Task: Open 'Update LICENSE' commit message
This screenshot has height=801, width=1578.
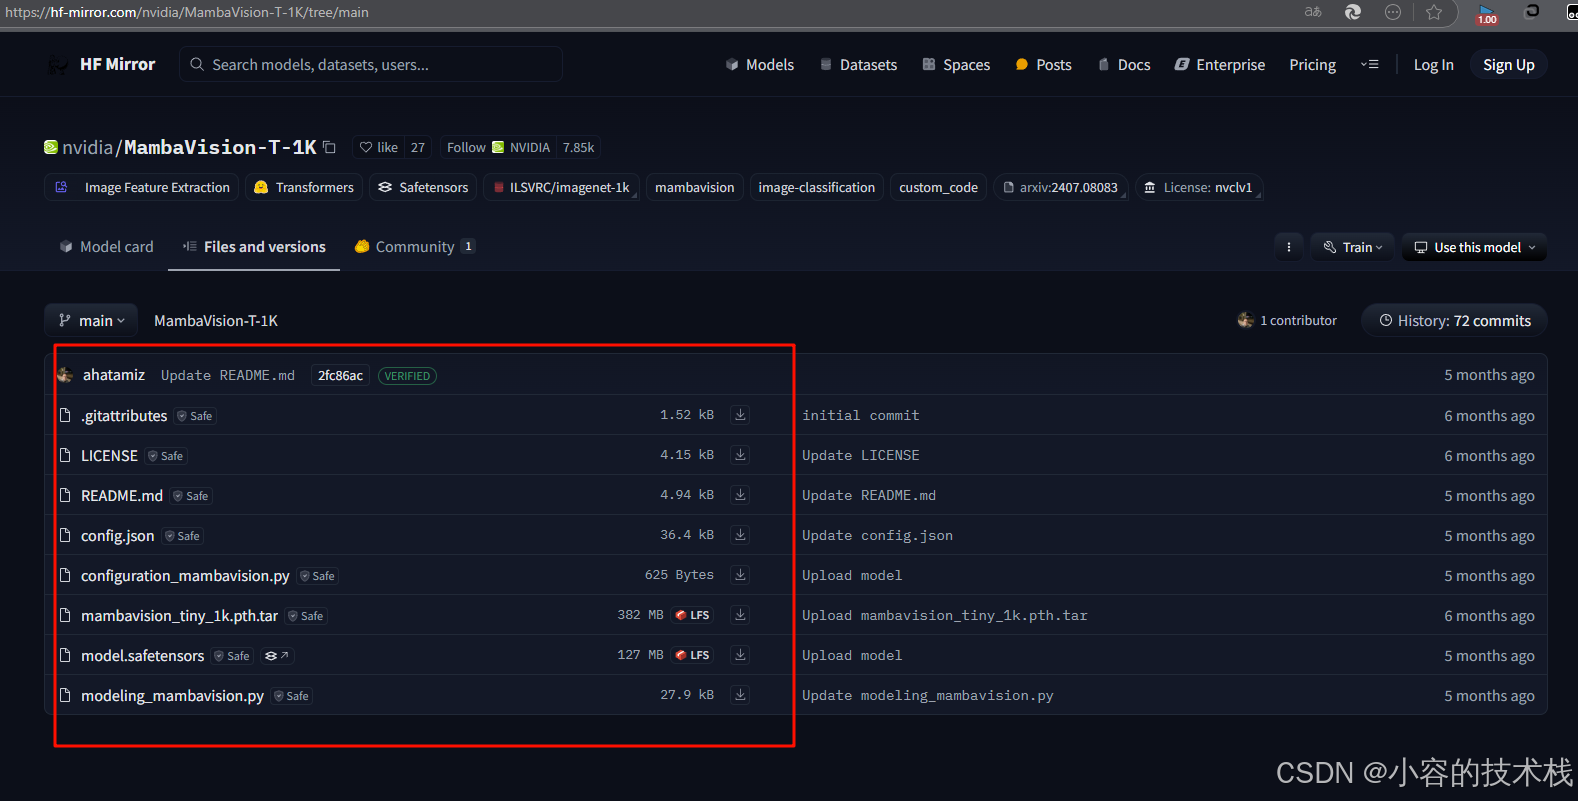Action: coord(860,455)
